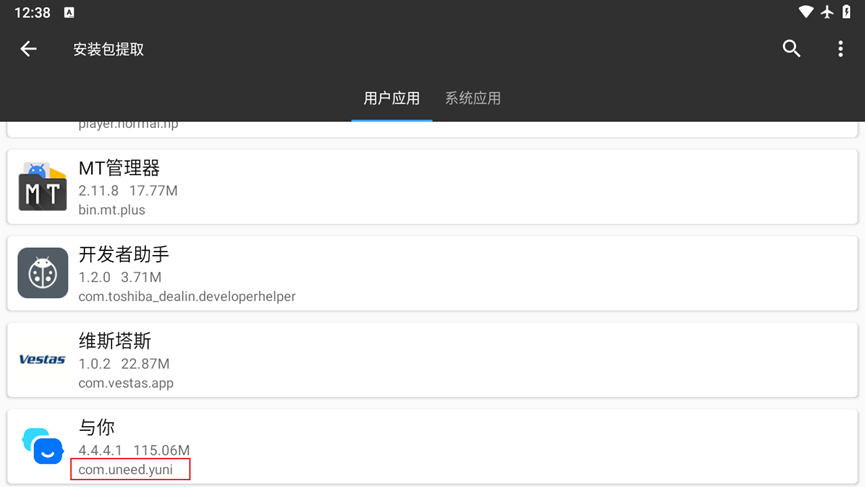Tap the 开发者助手 ladybug icon

pos(43,273)
